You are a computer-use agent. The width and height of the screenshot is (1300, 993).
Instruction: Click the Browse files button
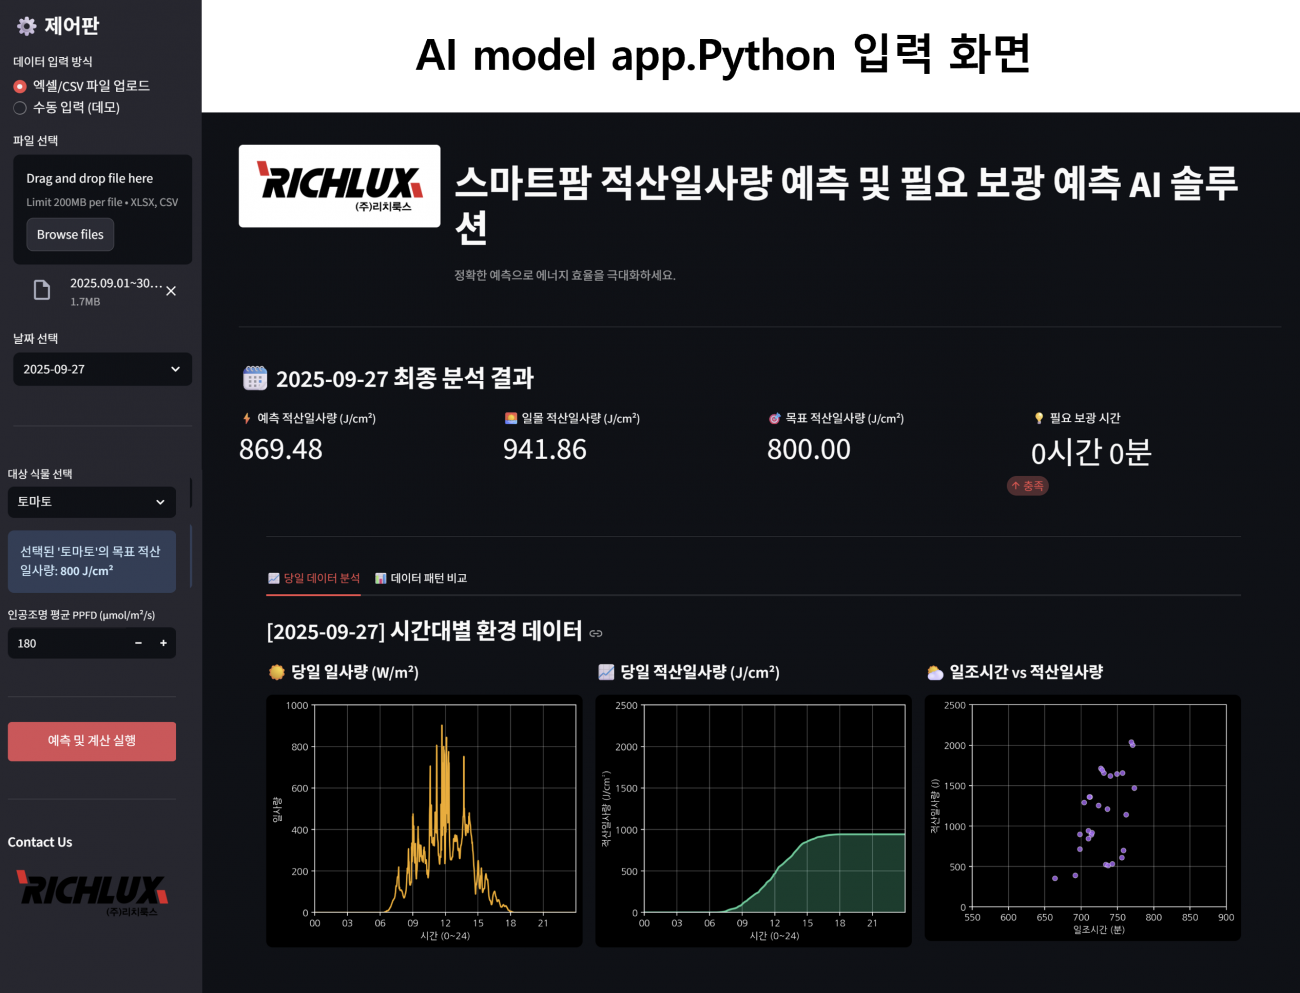pos(70,234)
